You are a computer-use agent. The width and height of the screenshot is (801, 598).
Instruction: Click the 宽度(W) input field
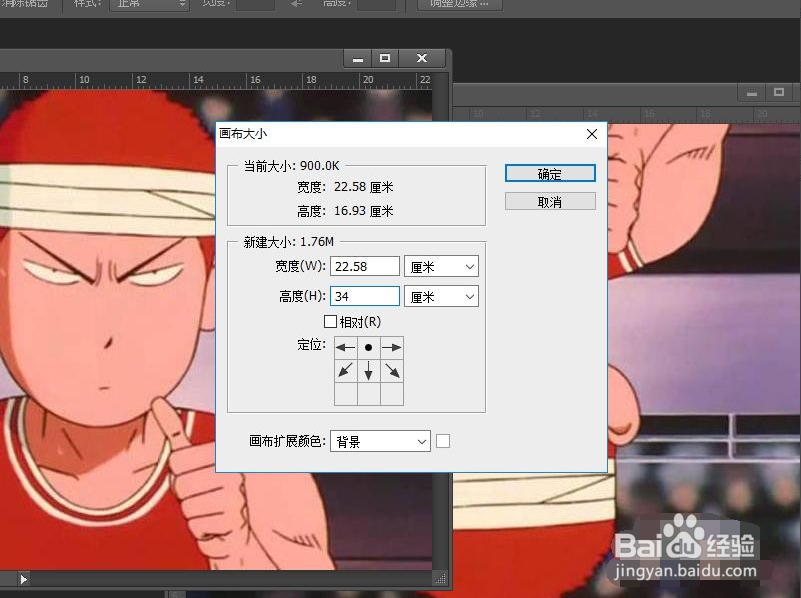tap(365, 267)
